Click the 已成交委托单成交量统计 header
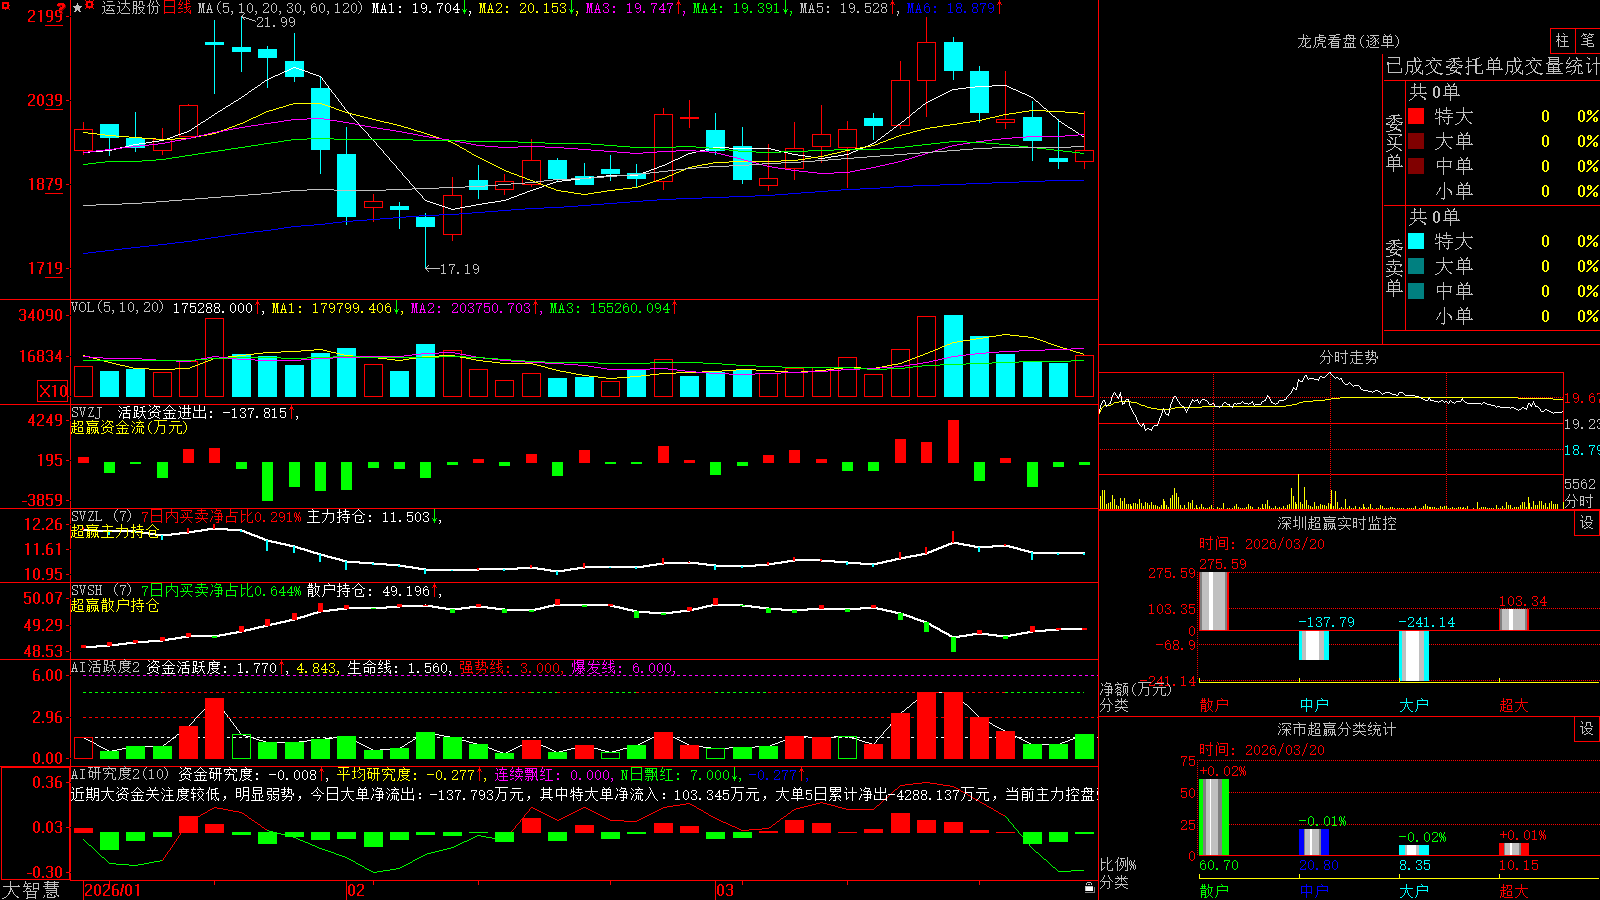 tap(1492, 66)
